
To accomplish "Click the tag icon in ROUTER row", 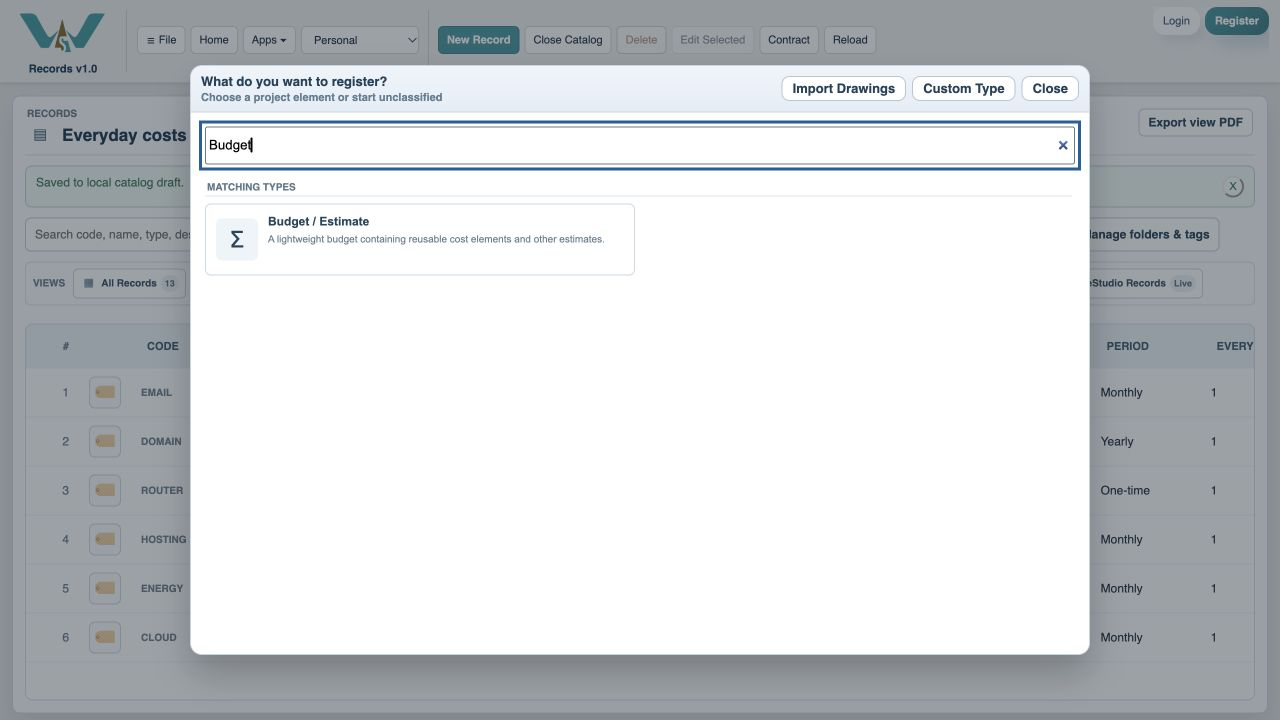I will 105,490.
